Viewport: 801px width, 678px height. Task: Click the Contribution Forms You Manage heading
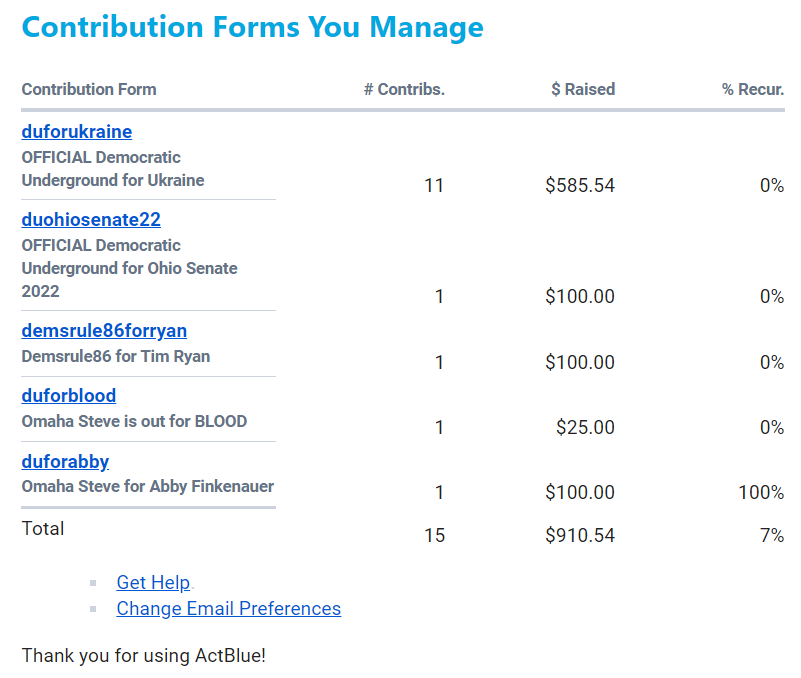click(252, 27)
